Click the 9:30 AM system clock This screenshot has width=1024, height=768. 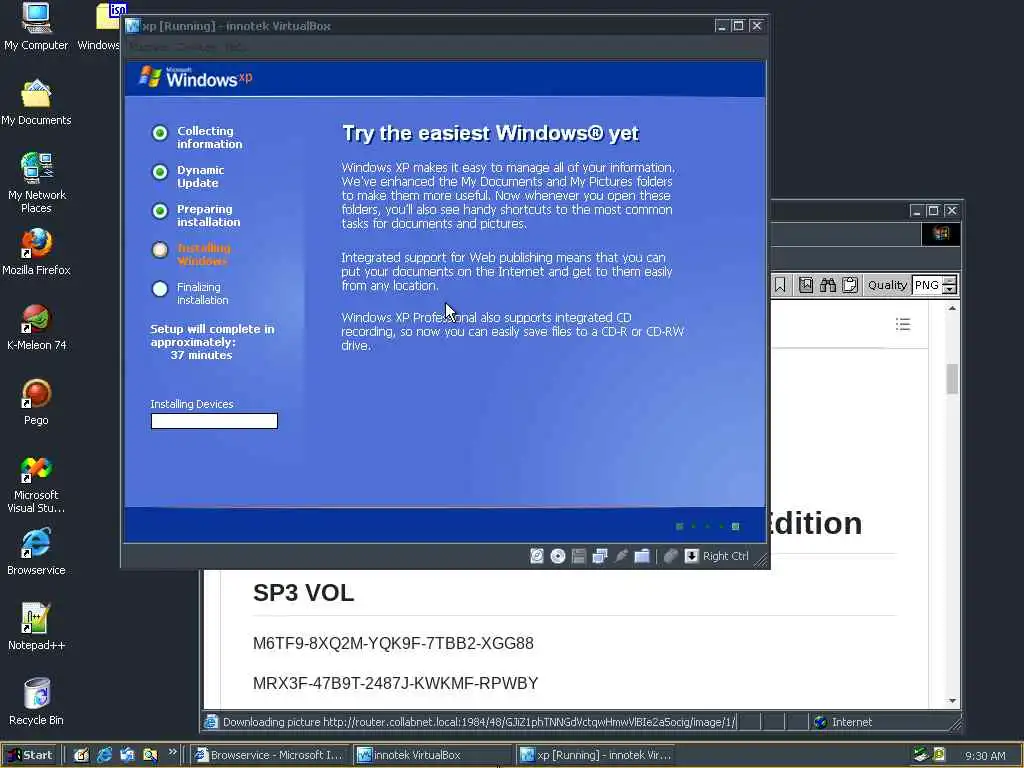[x=985, y=756]
